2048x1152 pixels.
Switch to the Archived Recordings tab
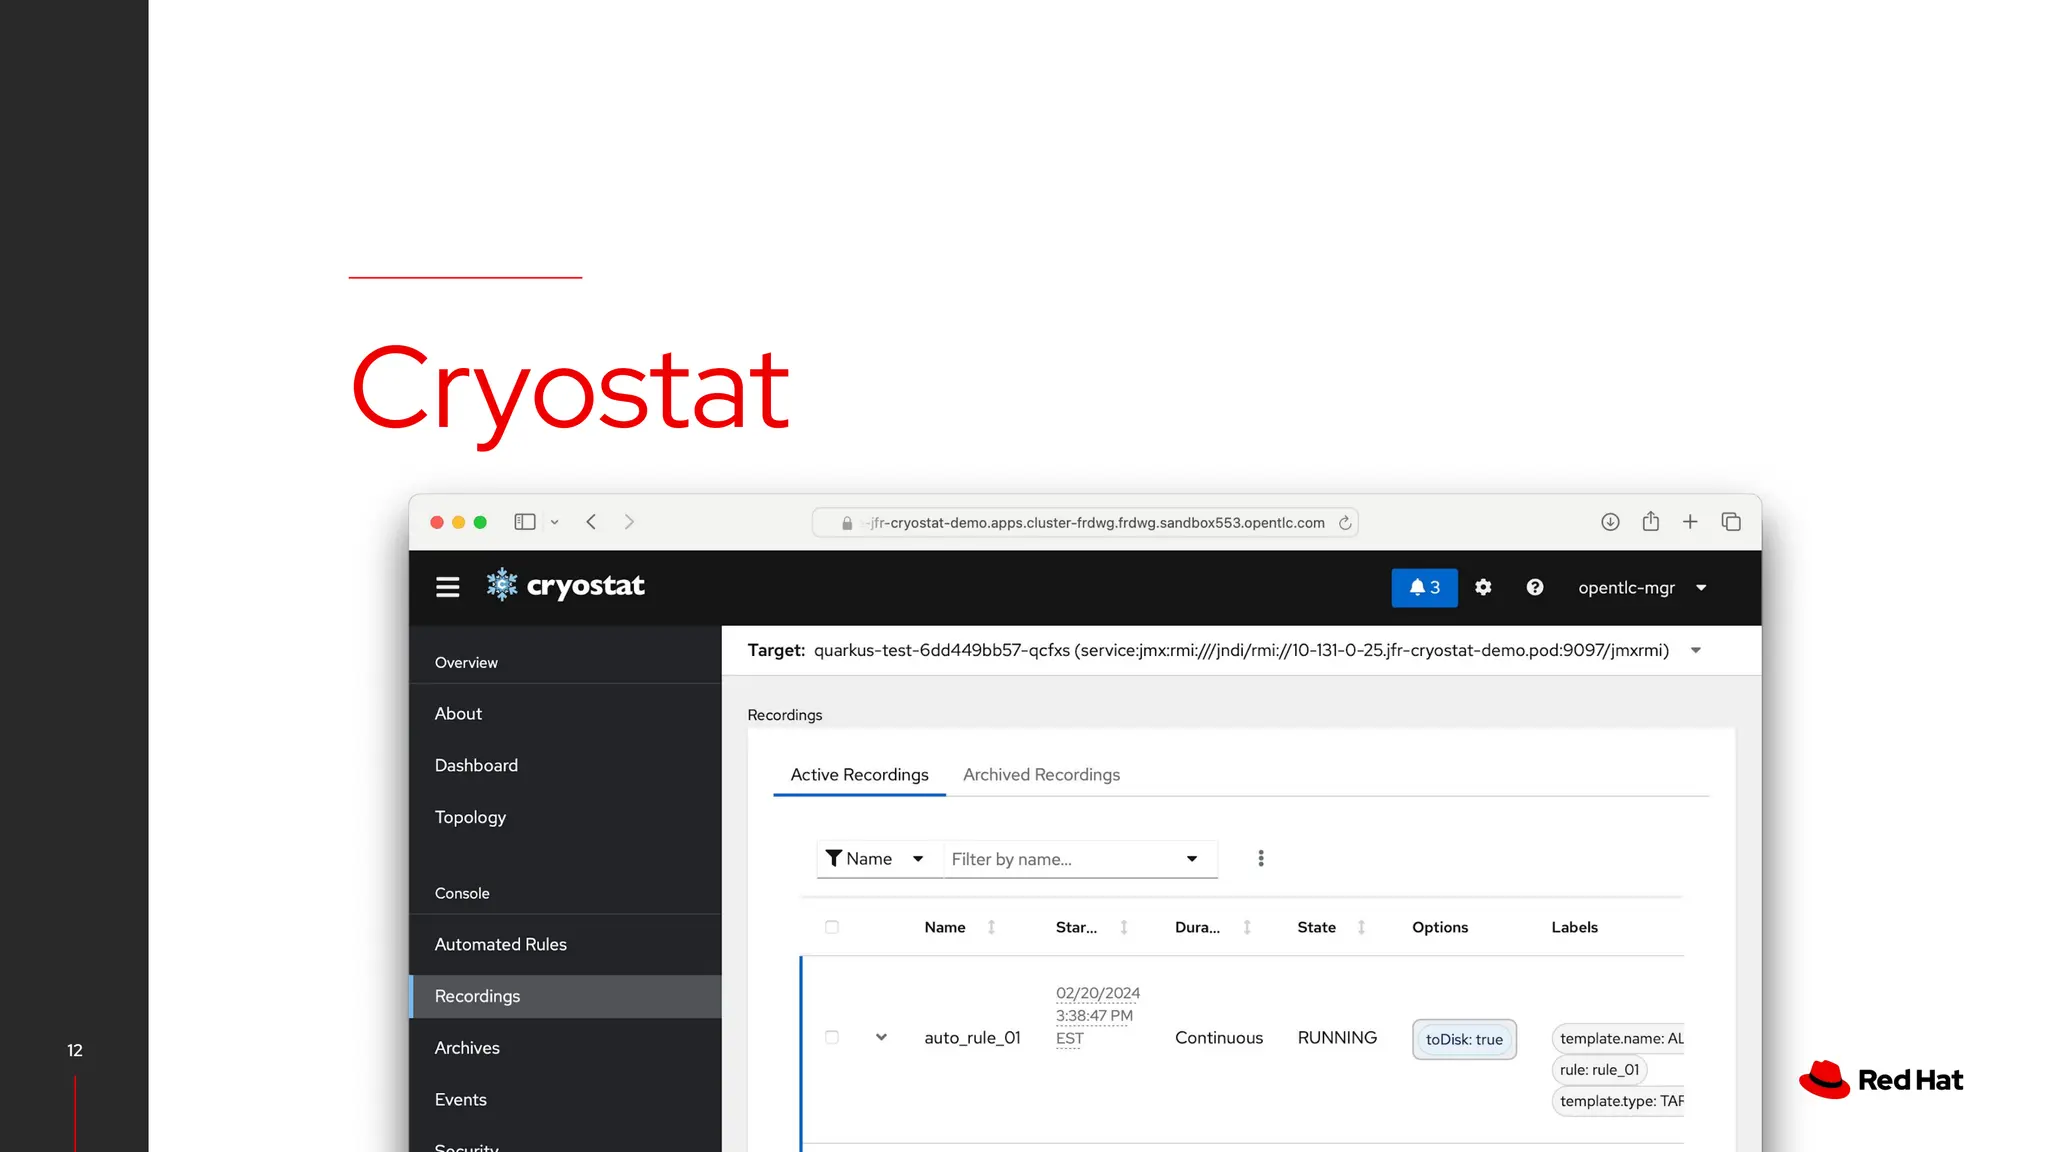[1041, 775]
